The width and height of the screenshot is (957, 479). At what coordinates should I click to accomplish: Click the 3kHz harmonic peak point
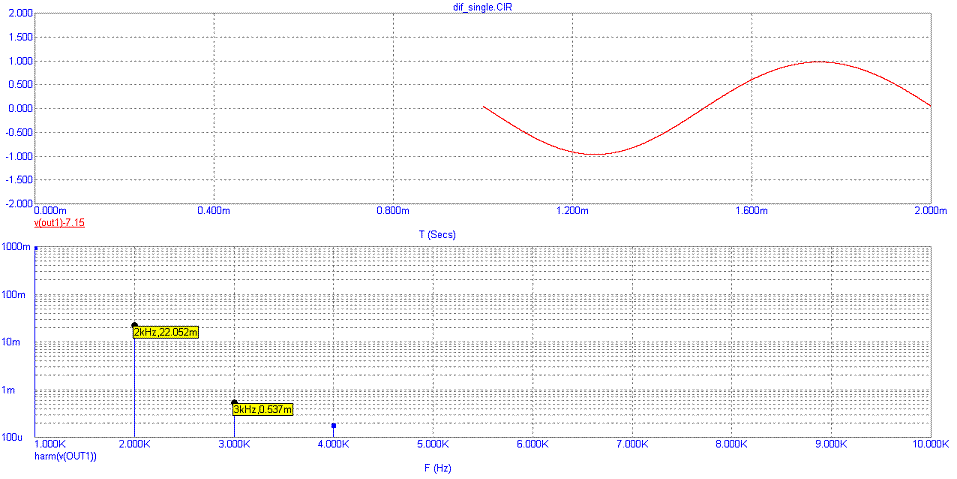(234, 403)
